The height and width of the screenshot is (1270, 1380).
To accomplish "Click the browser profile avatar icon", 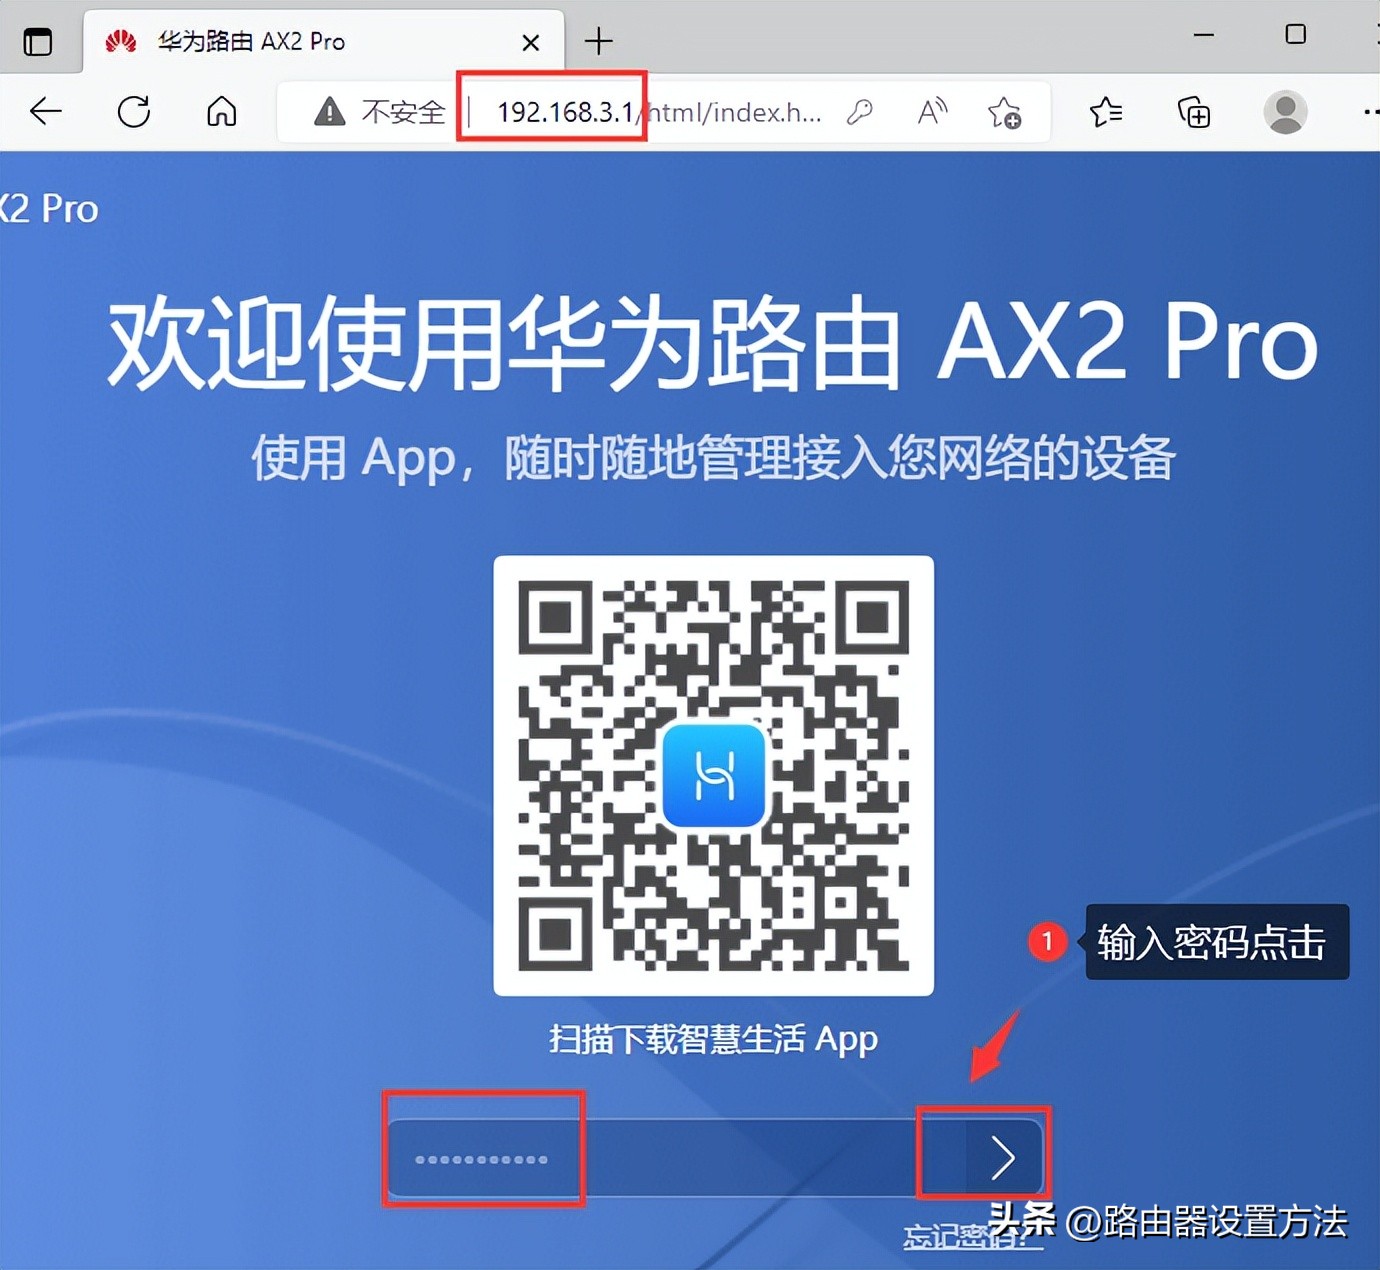I will (1285, 112).
